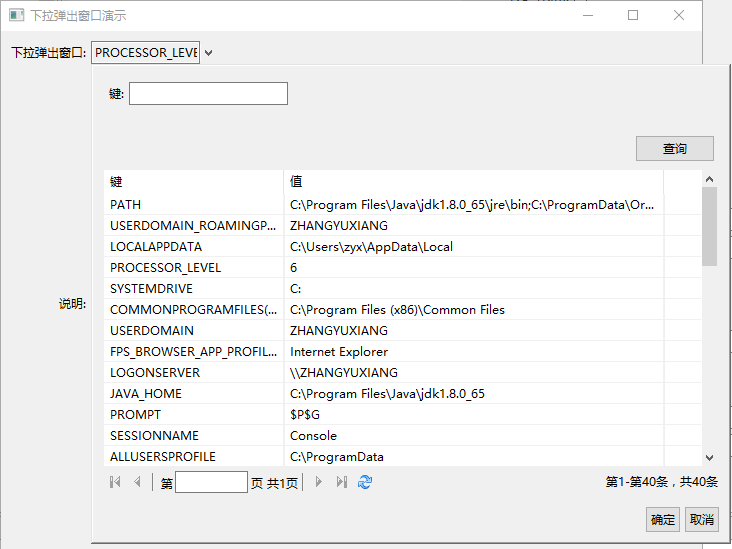This screenshot has width=732, height=549.
Task: Confirm selection with 确定 button
Action: [663, 519]
